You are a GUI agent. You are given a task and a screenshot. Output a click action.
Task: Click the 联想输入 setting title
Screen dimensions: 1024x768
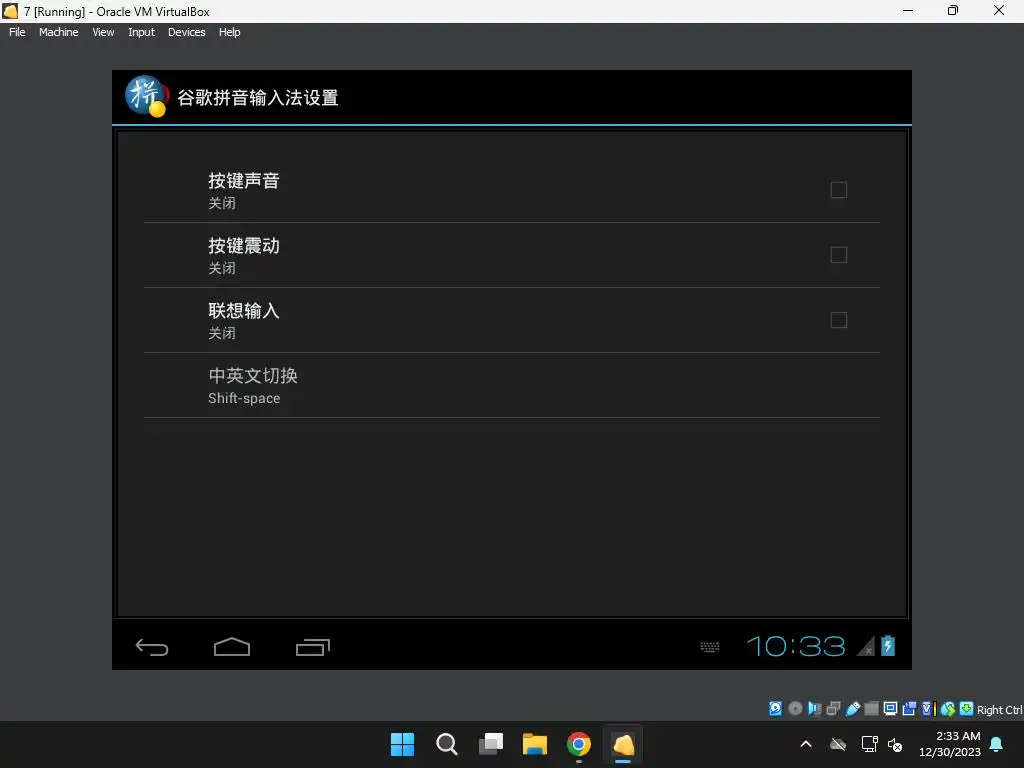click(244, 310)
